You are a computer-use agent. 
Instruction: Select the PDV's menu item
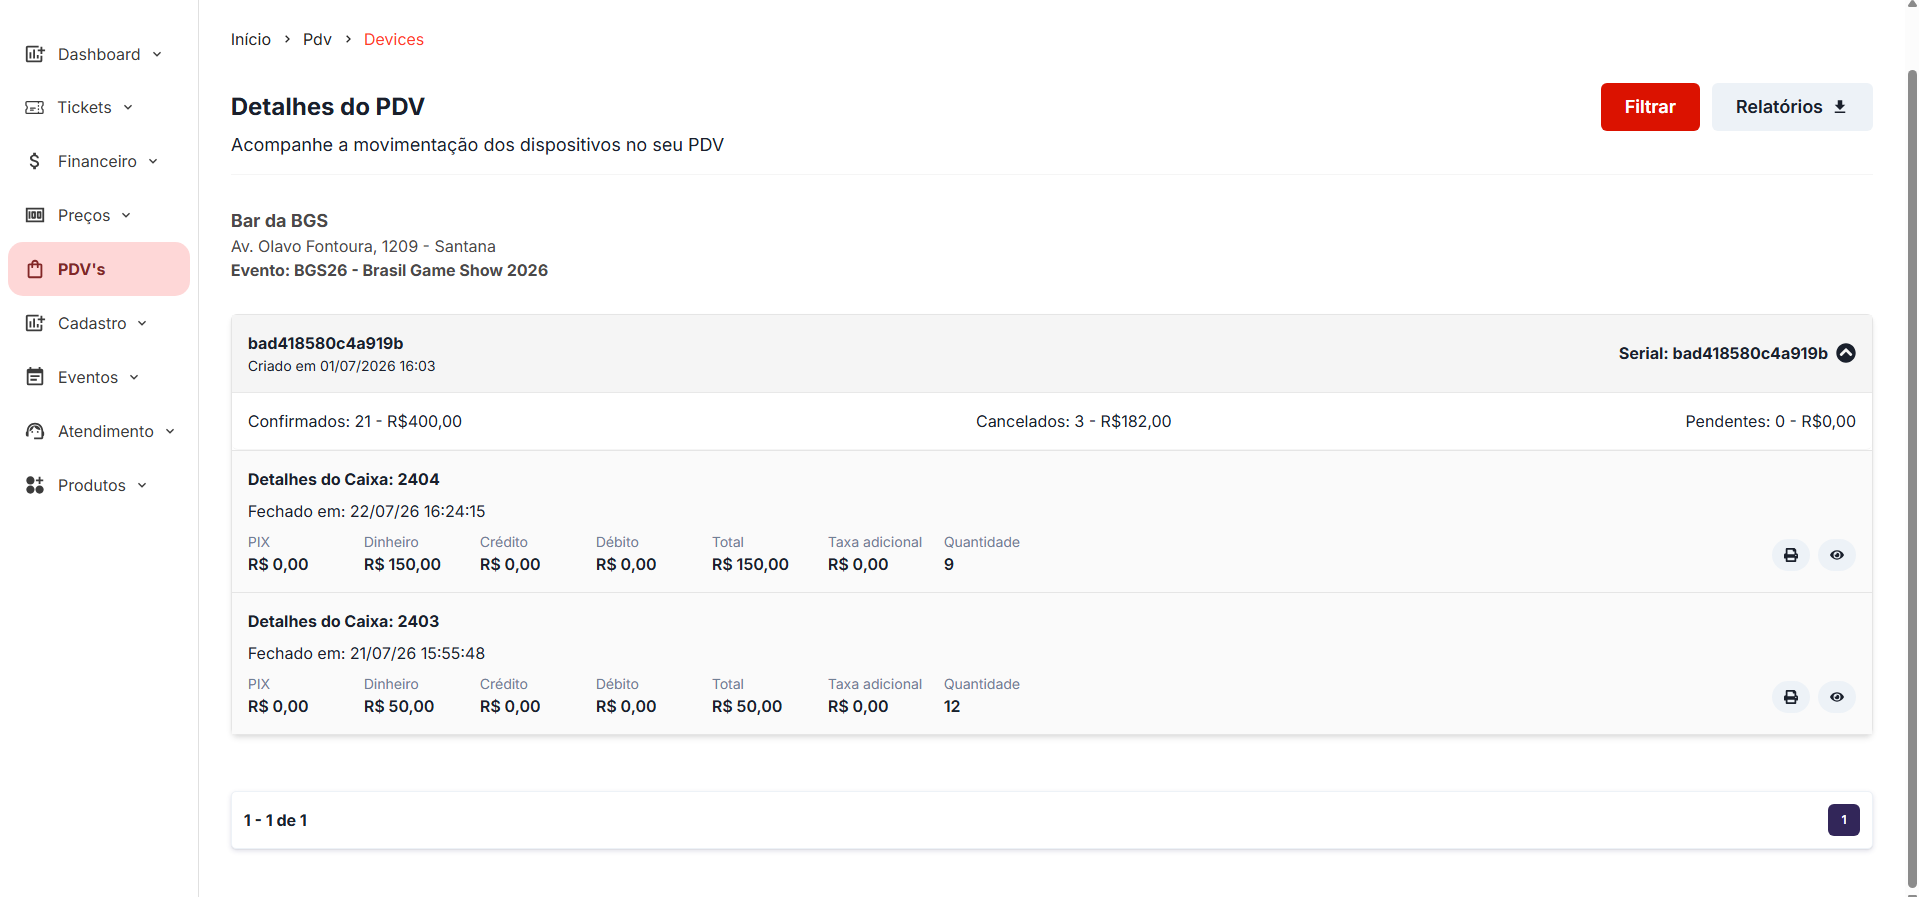99,269
